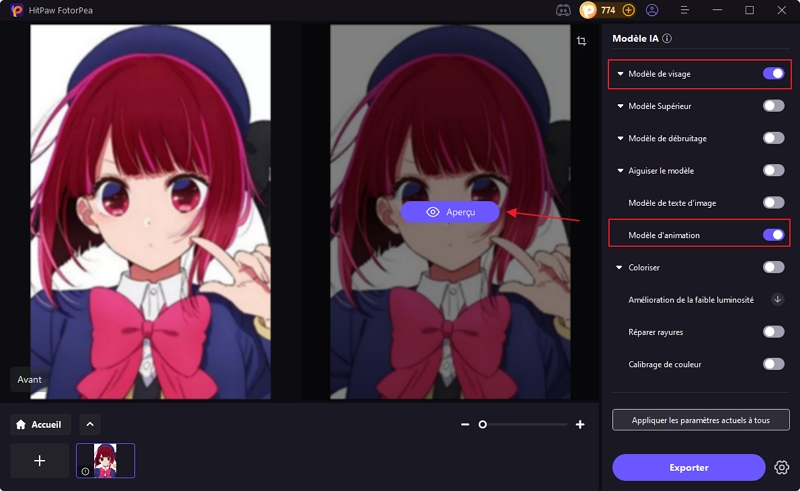The width and height of the screenshot is (800, 491).
Task: Open the user account profile icon
Action: [x=652, y=10]
